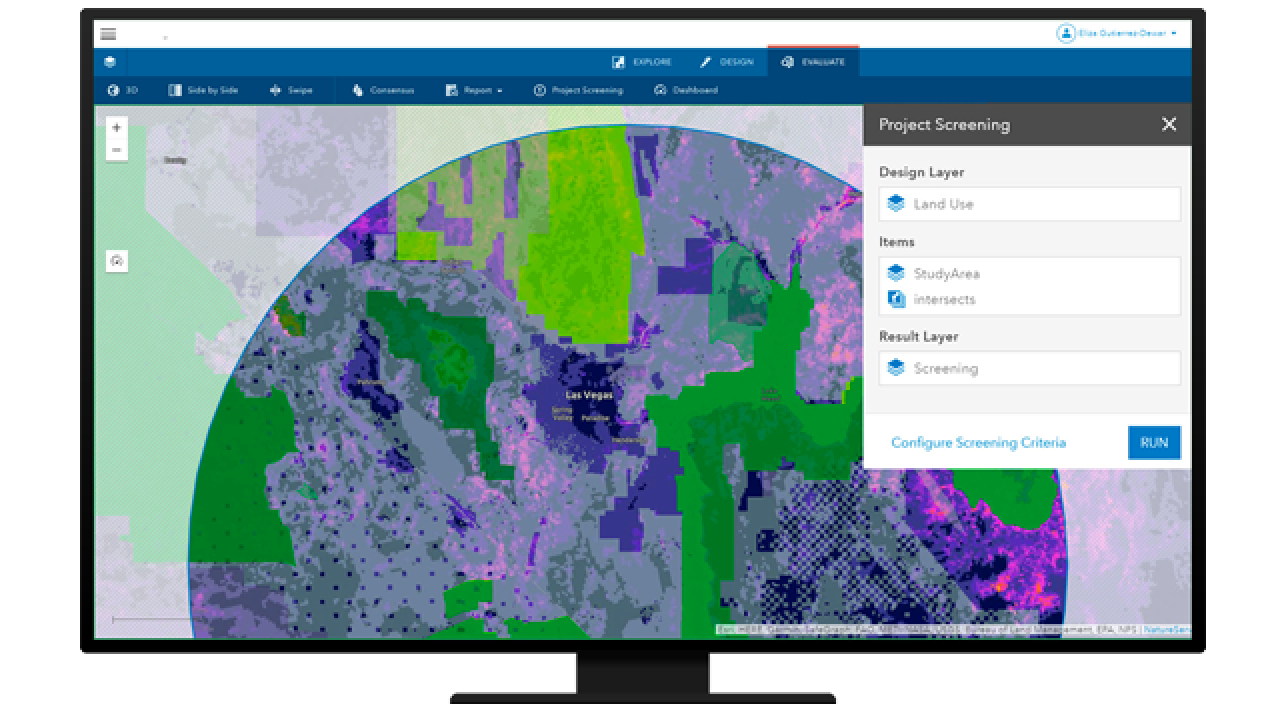Click the intersects relationship icon
Image resolution: width=1288 pixels, height=704 pixels.
[x=896, y=299]
